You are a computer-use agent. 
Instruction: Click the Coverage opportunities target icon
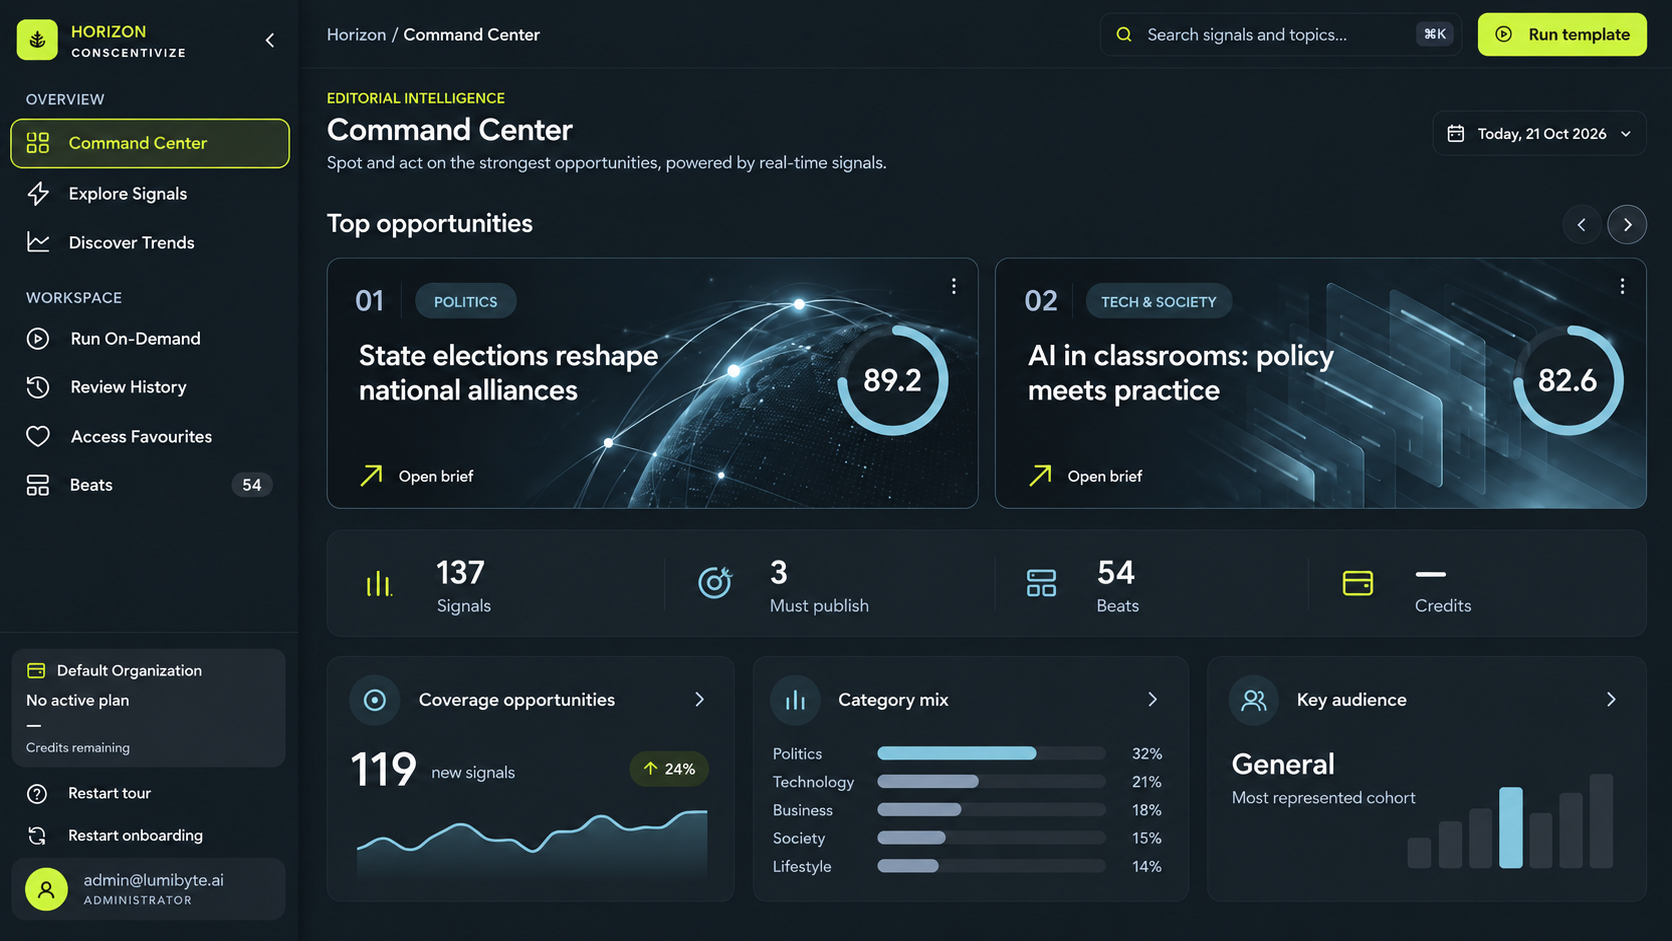(x=375, y=700)
